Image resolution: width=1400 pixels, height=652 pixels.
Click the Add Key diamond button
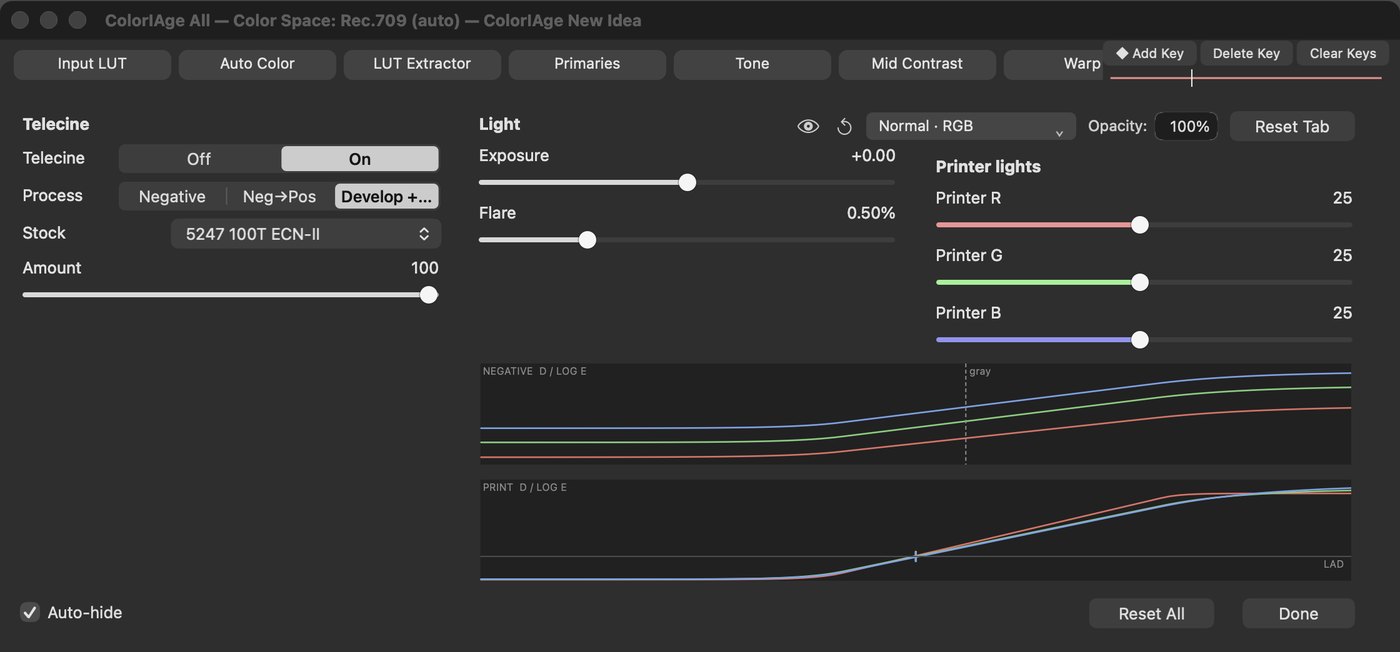pyautogui.click(x=1150, y=53)
